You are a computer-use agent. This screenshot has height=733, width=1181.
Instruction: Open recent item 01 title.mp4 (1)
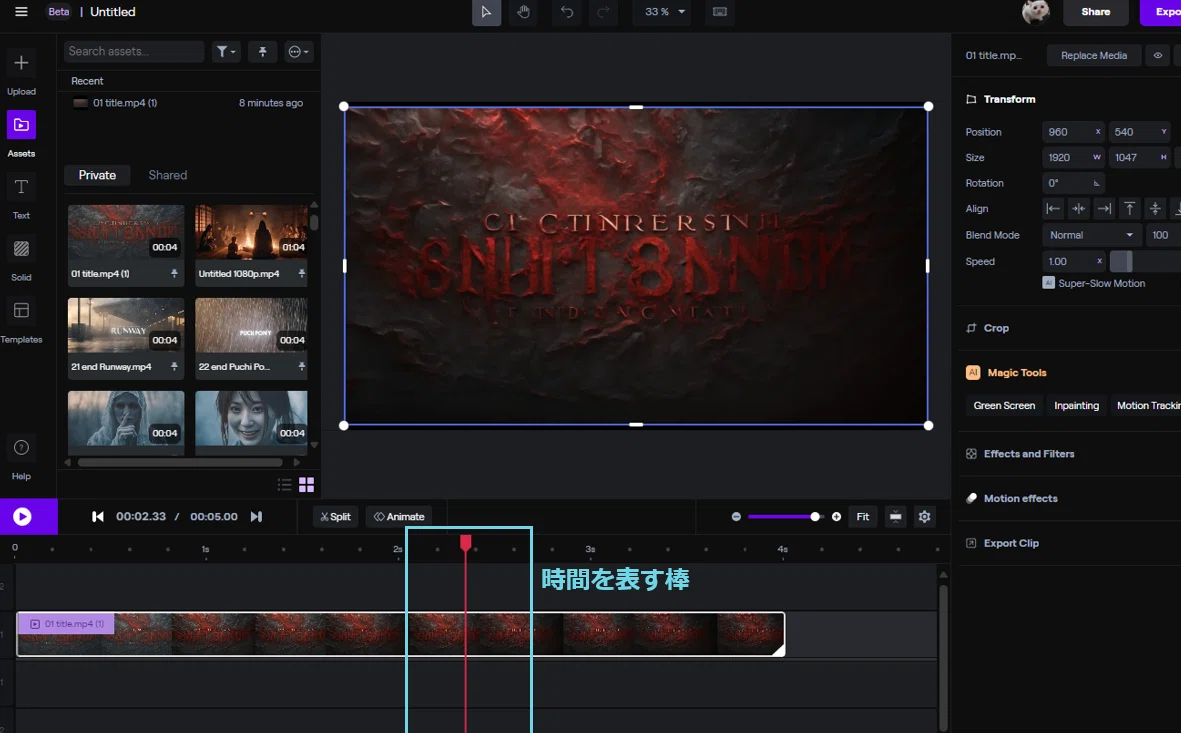pyautogui.click(x=188, y=103)
